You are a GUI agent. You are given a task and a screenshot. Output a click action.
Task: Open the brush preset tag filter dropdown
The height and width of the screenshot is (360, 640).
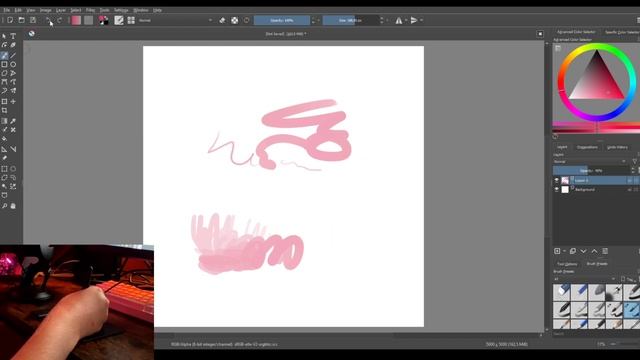[584, 279]
